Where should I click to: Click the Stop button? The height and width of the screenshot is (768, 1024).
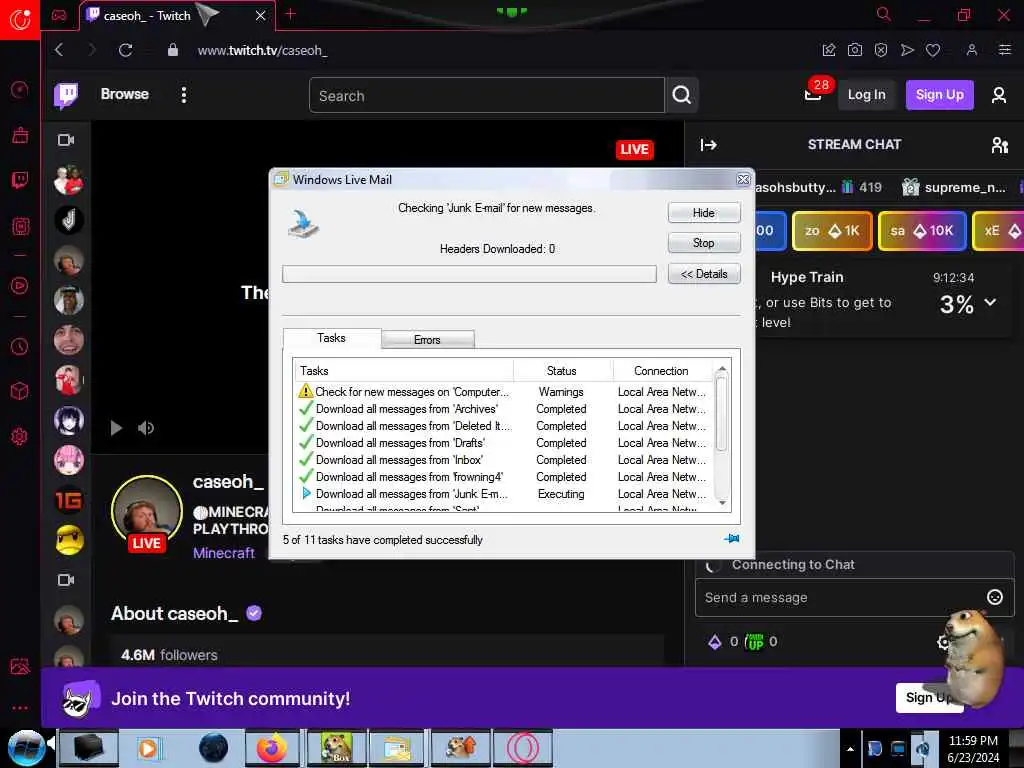[704, 243]
